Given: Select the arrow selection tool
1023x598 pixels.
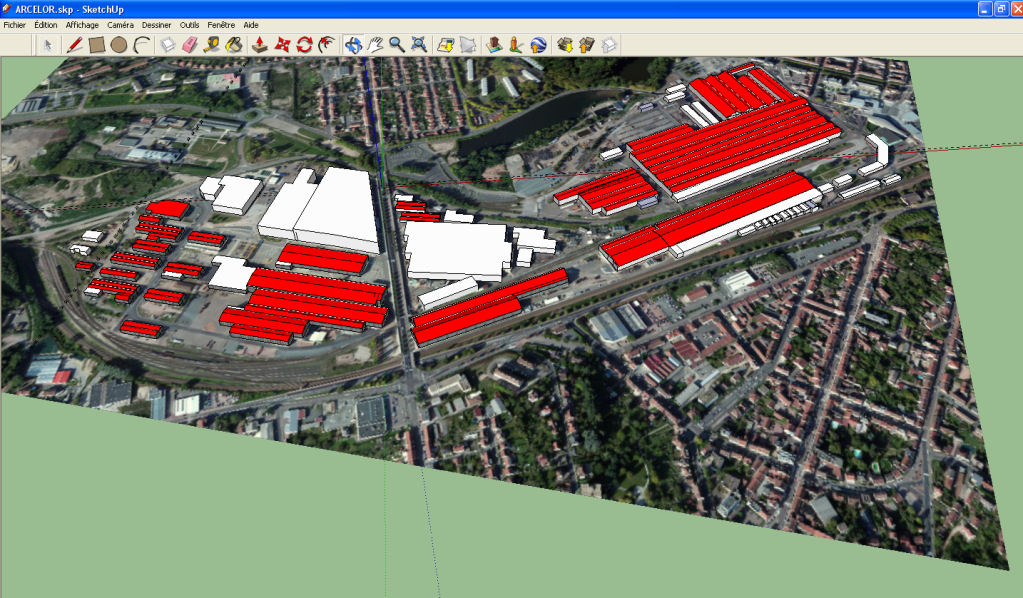Looking at the screenshot, I should pos(47,44).
